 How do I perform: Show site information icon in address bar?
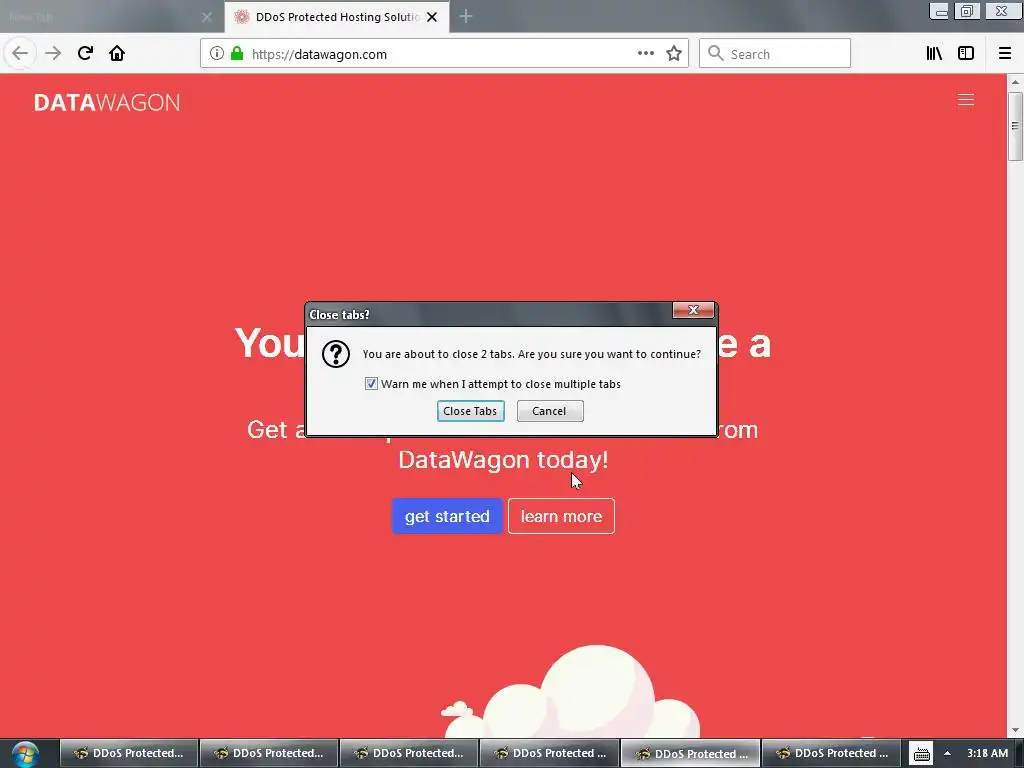click(x=217, y=54)
